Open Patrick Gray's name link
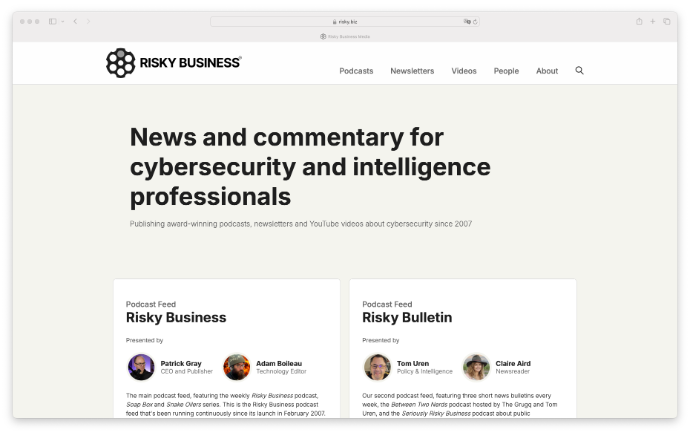The height and width of the screenshot is (435, 690). (181, 363)
